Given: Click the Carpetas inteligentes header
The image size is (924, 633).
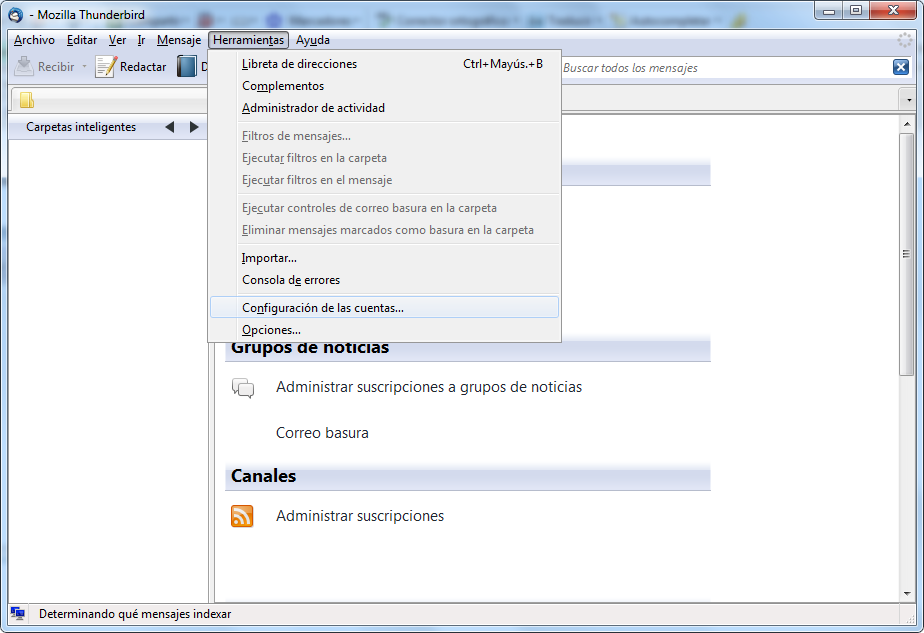Looking at the screenshot, I should point(81,127).
